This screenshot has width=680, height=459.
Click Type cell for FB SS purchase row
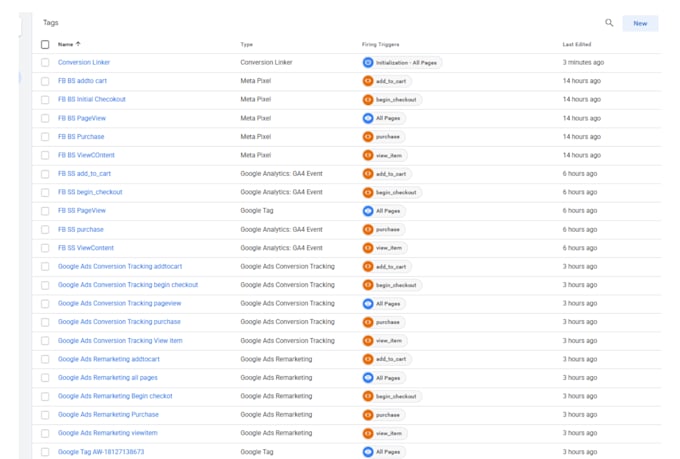pyautogui.click(x=281, y=230)
